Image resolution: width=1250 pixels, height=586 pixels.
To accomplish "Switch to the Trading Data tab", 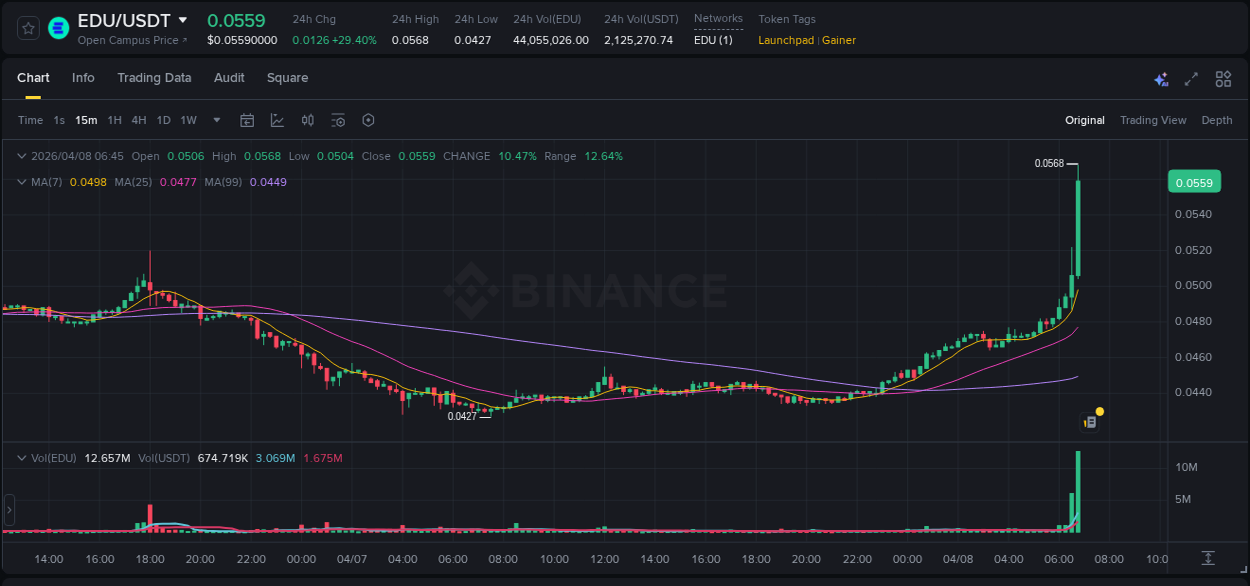I will pyautogui.click(x=154, y=78).
